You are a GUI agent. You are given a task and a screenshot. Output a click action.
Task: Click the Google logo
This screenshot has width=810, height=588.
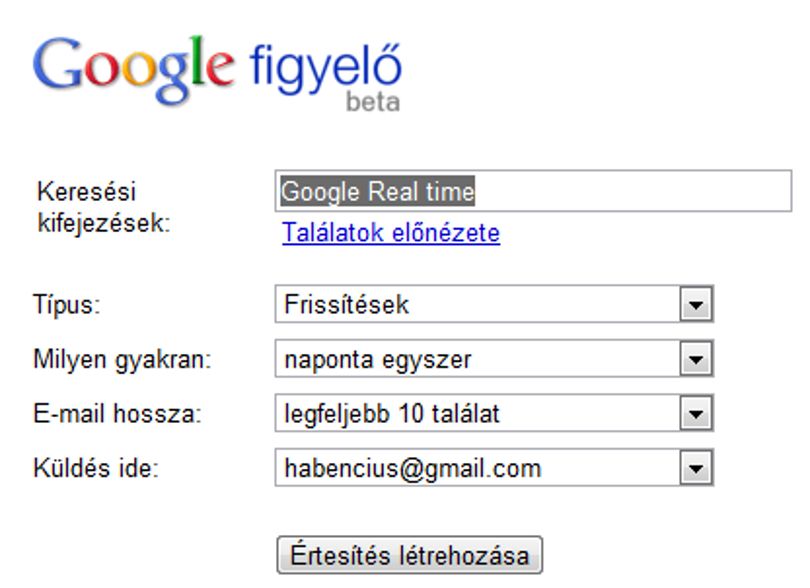[133, 70]
